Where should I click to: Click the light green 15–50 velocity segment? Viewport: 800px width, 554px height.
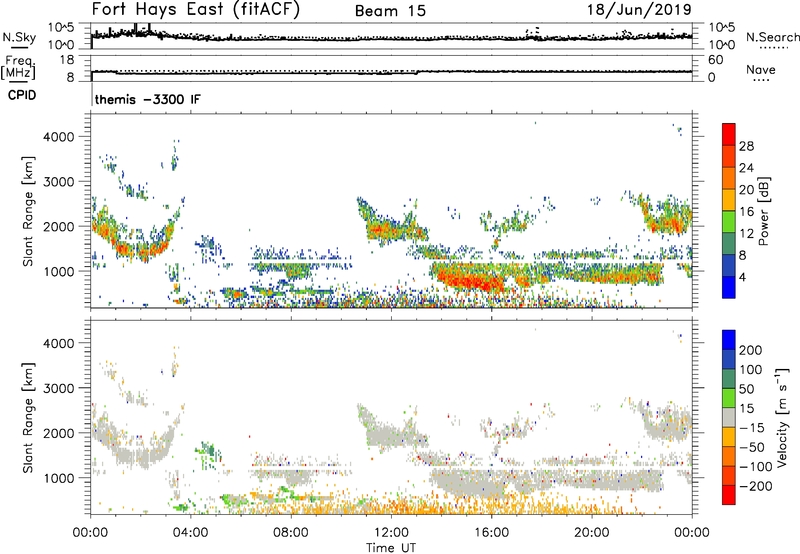tap(729, 398)
